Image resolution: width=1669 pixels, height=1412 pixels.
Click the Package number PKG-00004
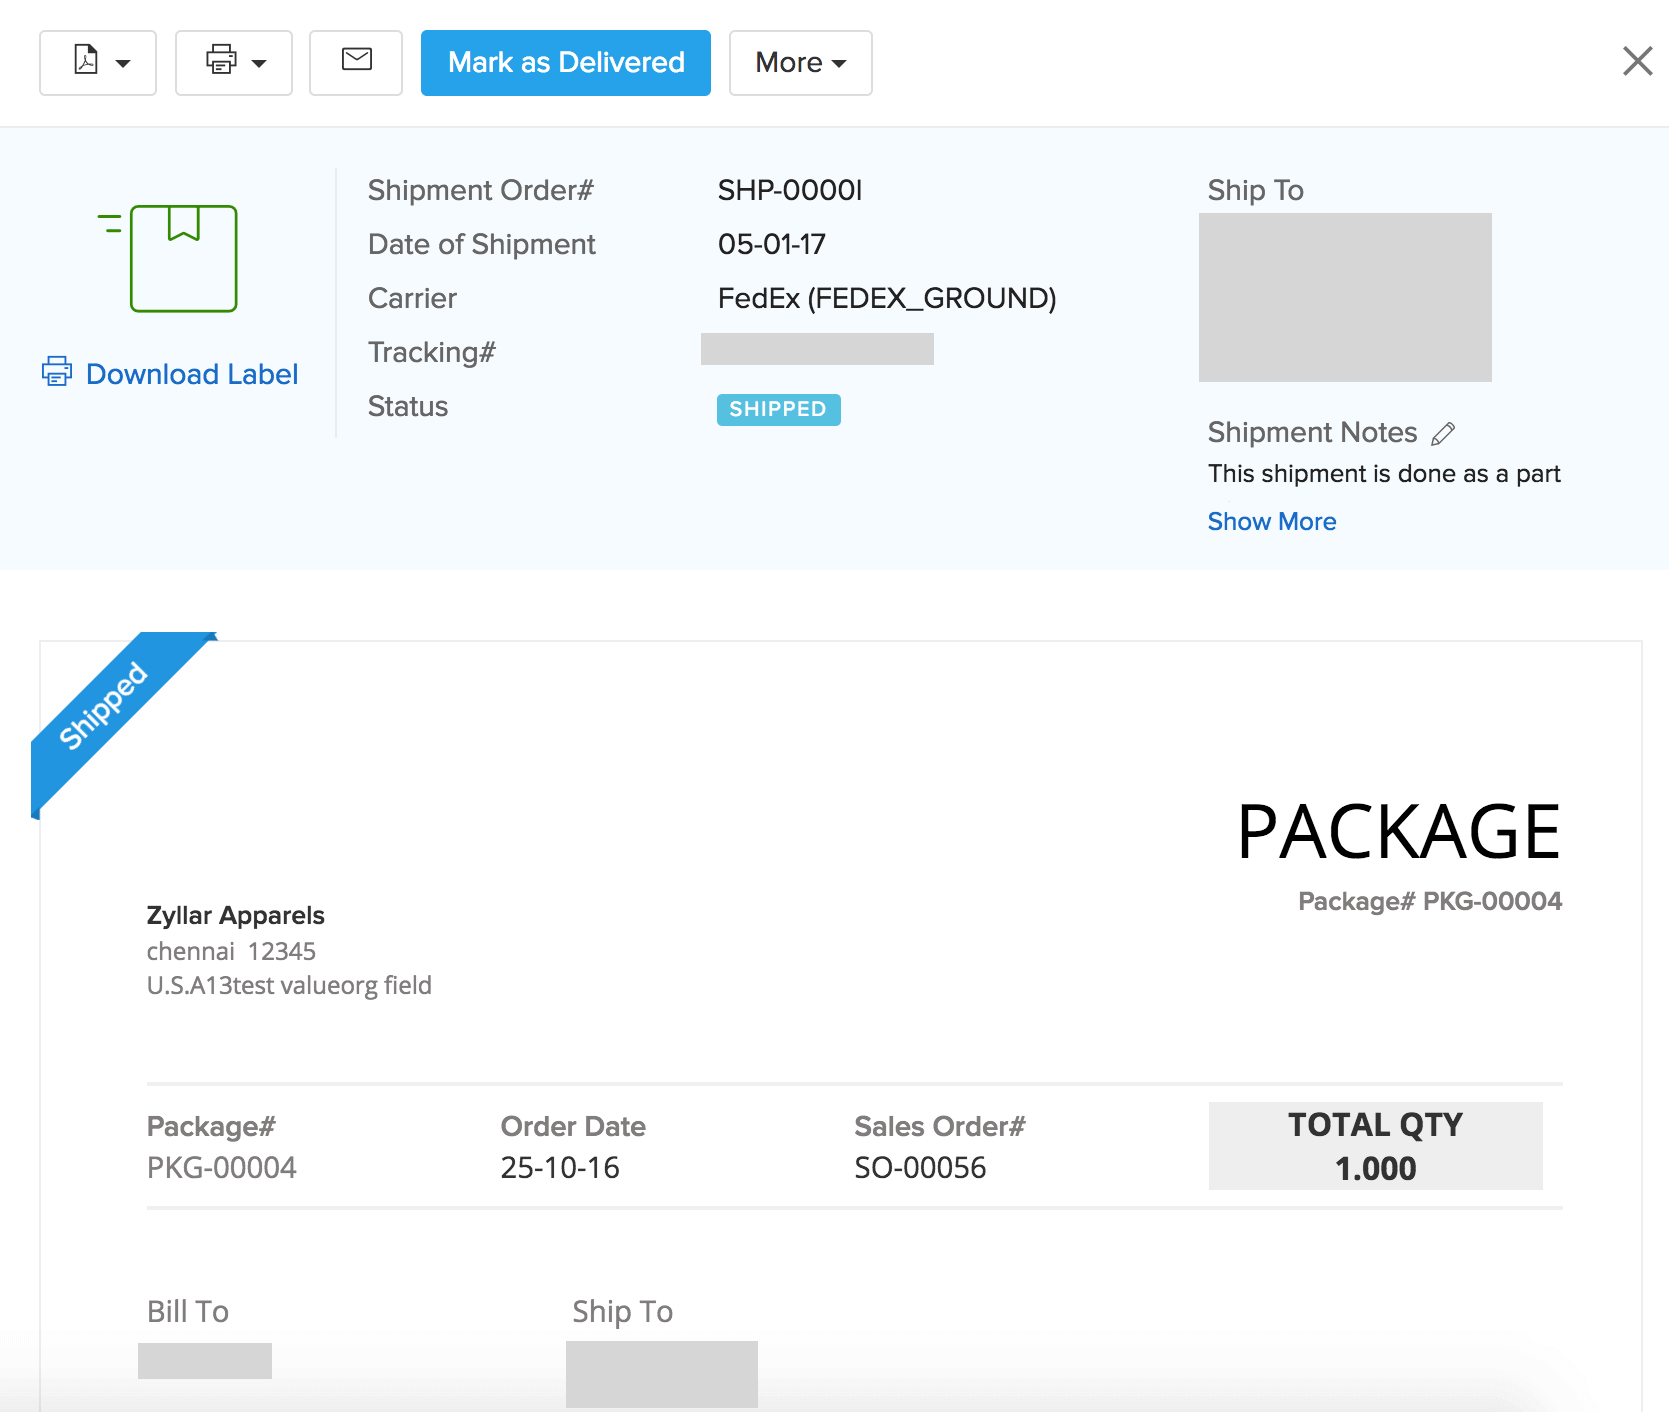[x=221, y=1167]
